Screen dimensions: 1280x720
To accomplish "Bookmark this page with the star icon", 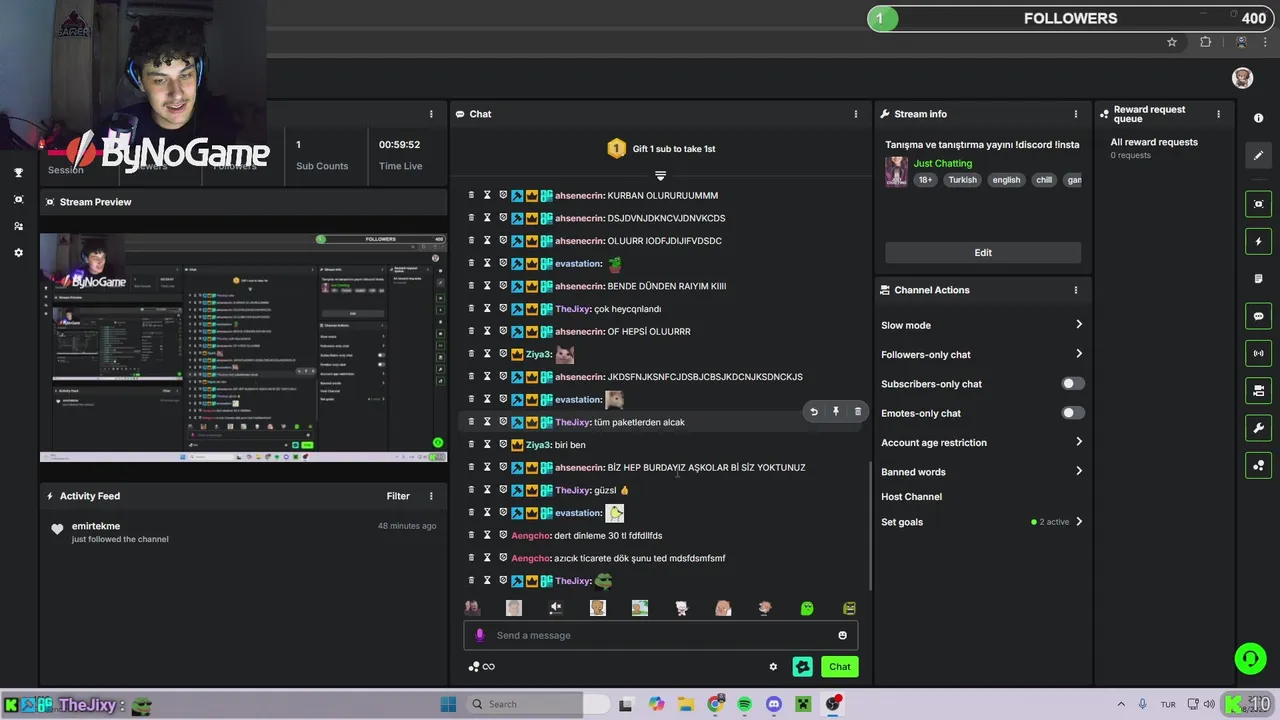I will (1172, 42).
